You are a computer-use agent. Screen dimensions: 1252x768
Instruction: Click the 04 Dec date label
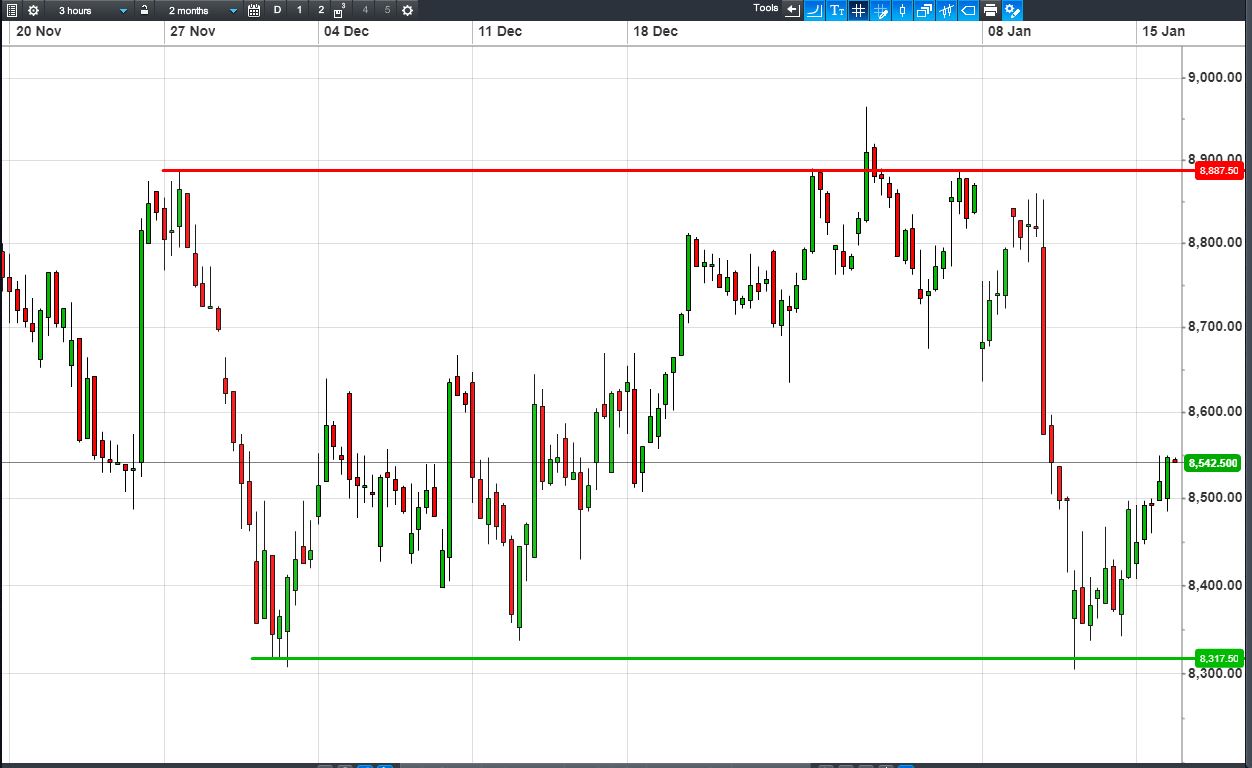click(x=347, y=31)
